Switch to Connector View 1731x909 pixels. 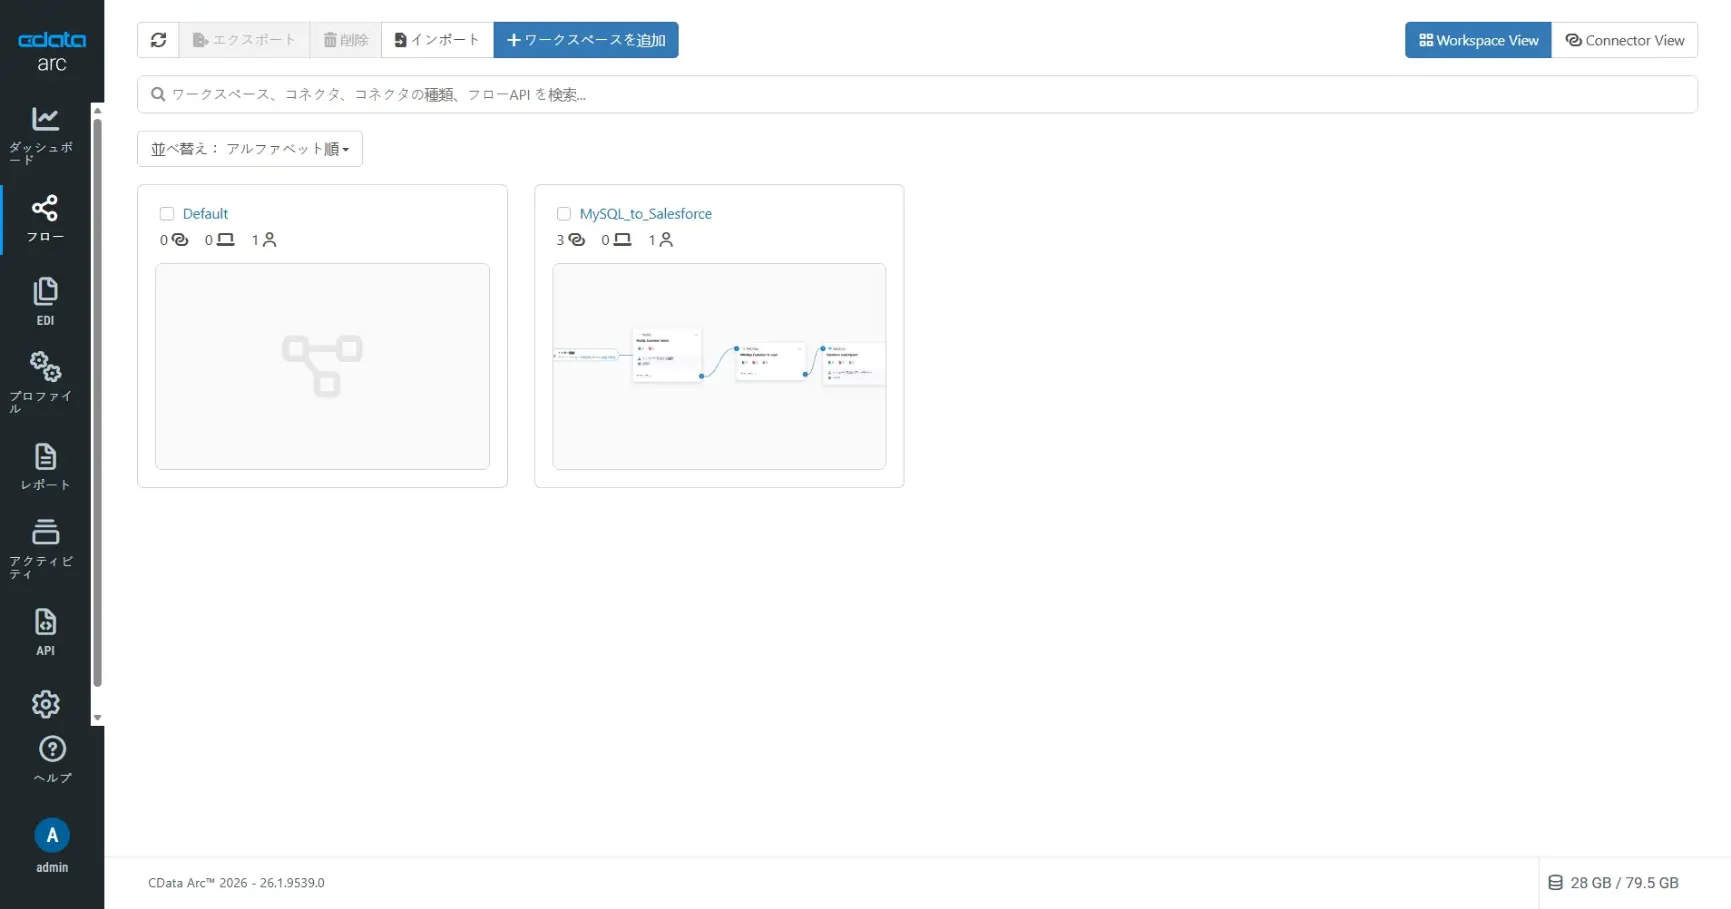[1625, 40]
